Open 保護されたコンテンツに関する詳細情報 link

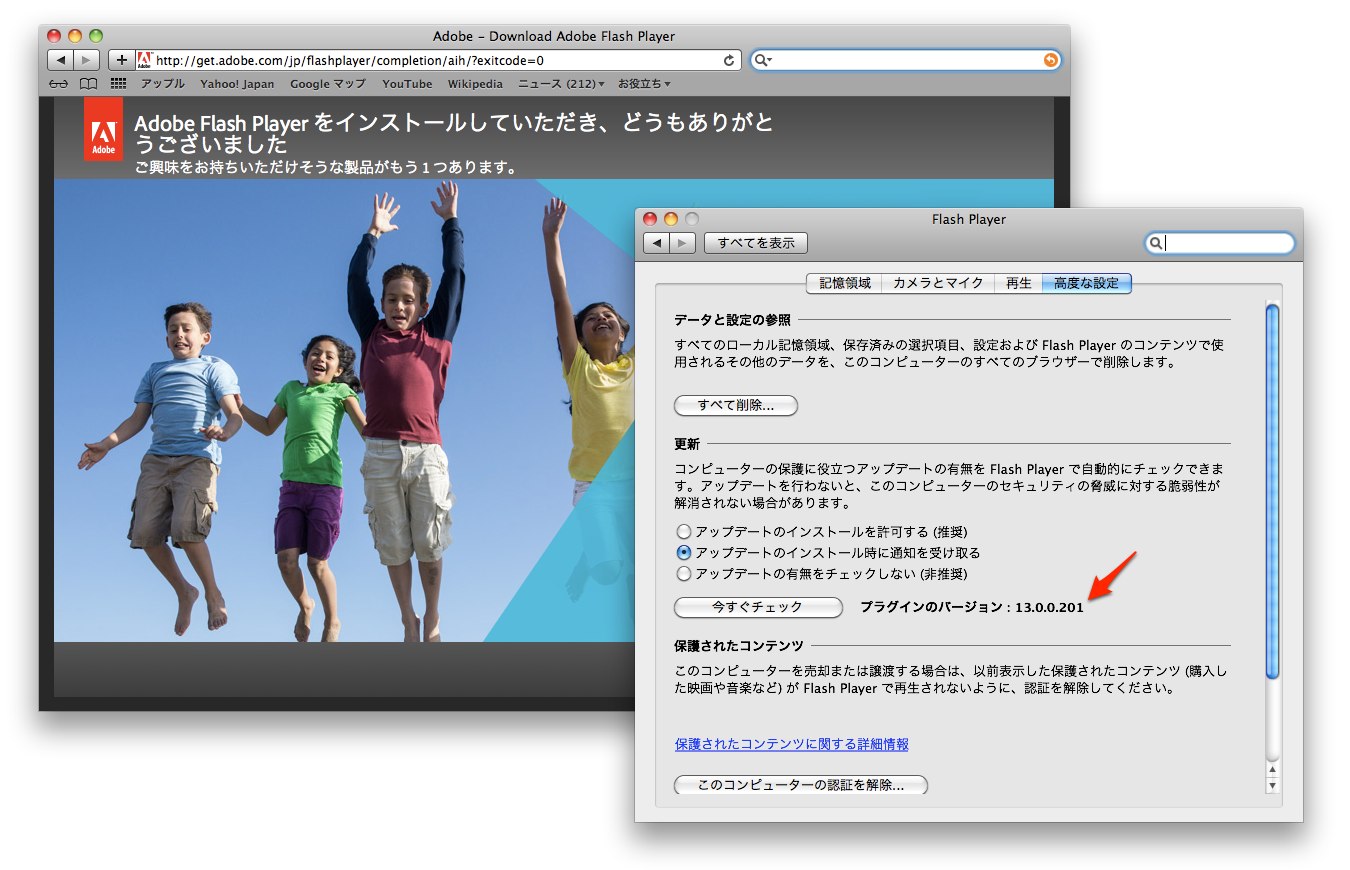click(792, 745)
